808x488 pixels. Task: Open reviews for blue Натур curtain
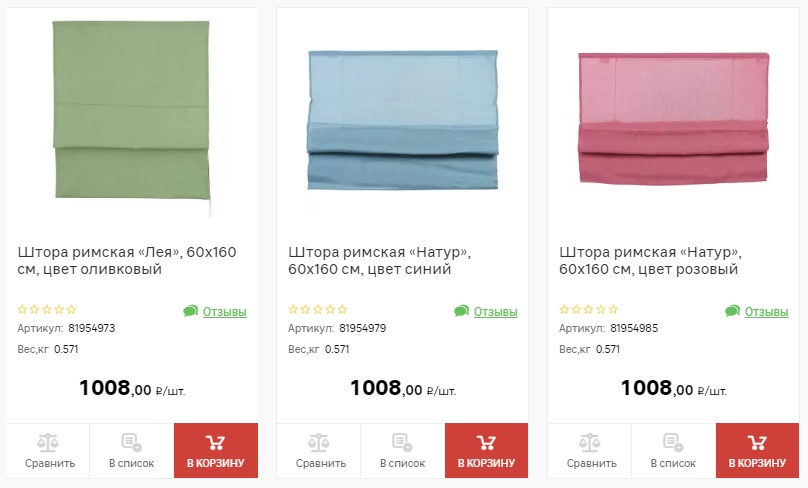pos(485,311)
